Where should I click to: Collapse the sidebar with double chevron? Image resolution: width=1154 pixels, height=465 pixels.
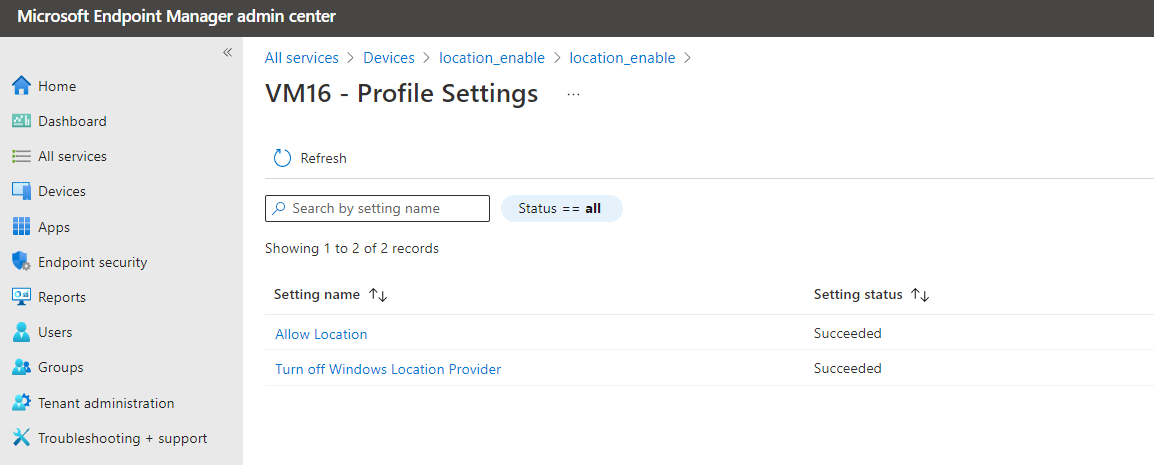point(227,52)
